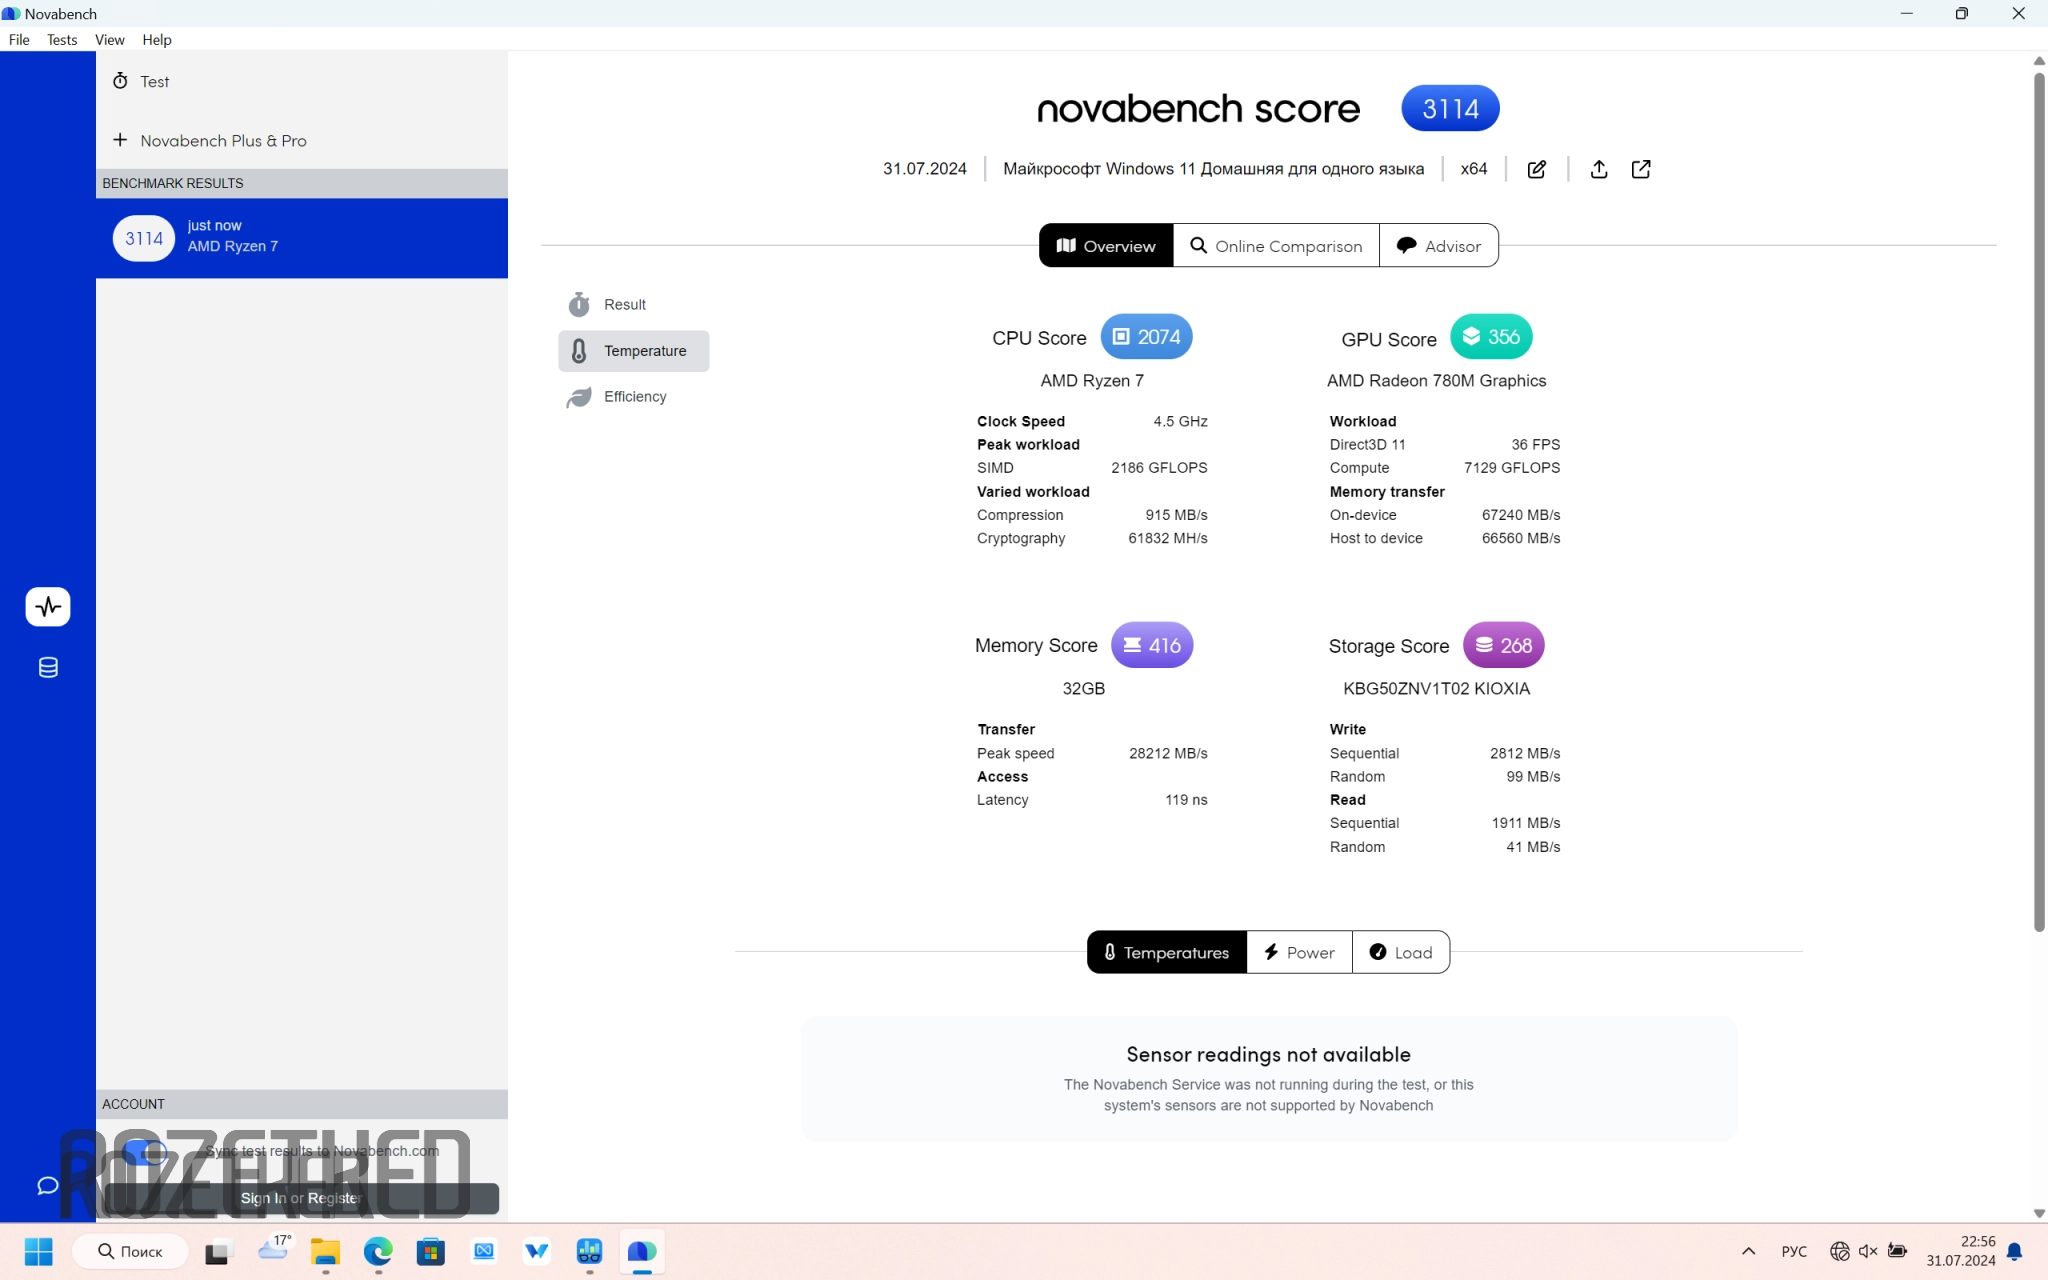Open Microsoft Edge from the taskbar
The image size is (2048, 1280).
(x=378, y=1251)
